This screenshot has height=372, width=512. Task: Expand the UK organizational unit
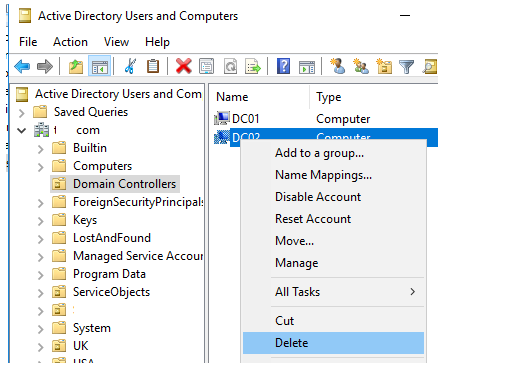point(41,347)
